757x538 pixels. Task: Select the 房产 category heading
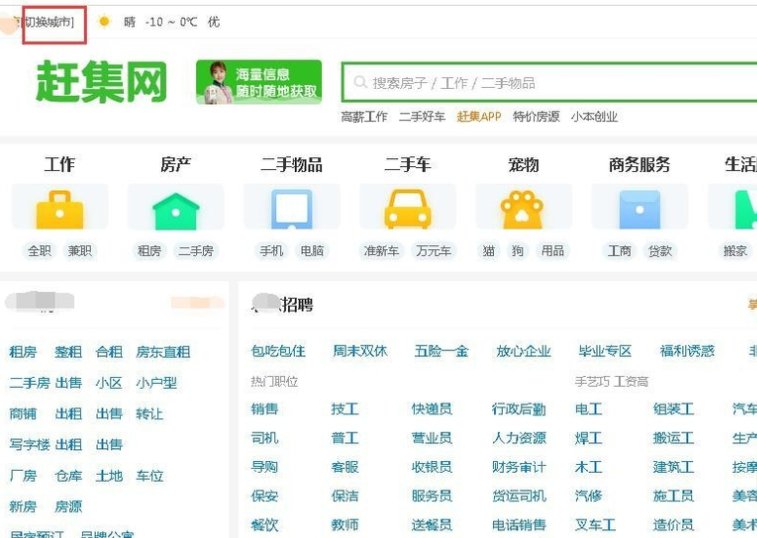coord(176,164)
